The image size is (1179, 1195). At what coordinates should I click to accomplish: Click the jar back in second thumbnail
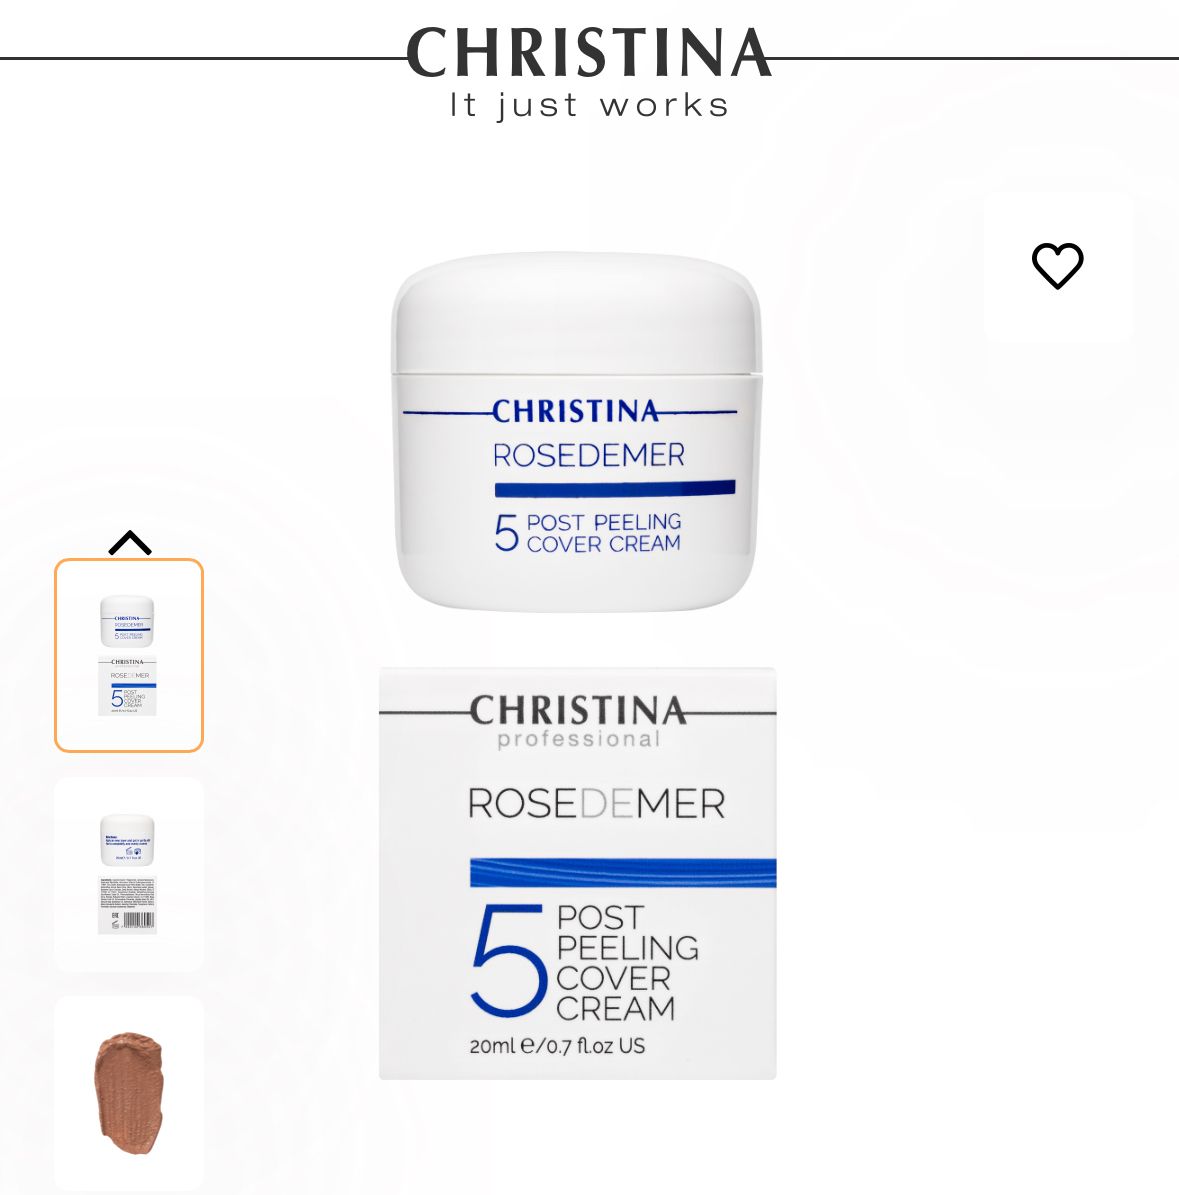[x=127, y=840]
